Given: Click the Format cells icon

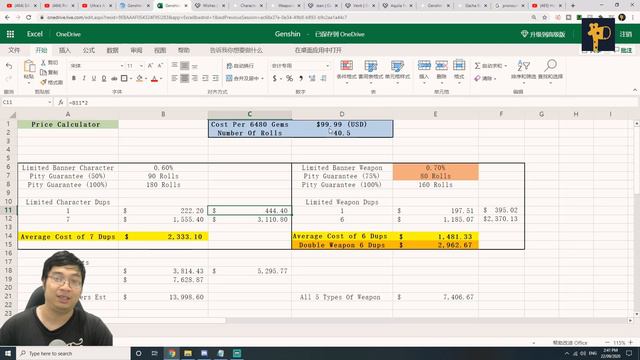Looking at the screenshot, I should 459,65.
